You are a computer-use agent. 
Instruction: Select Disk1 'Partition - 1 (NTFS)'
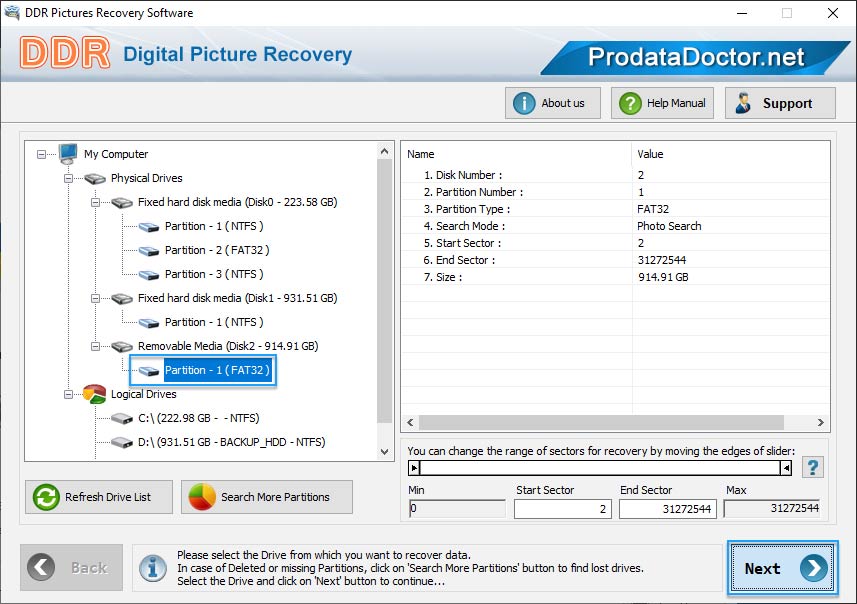[x=214, y=322]
